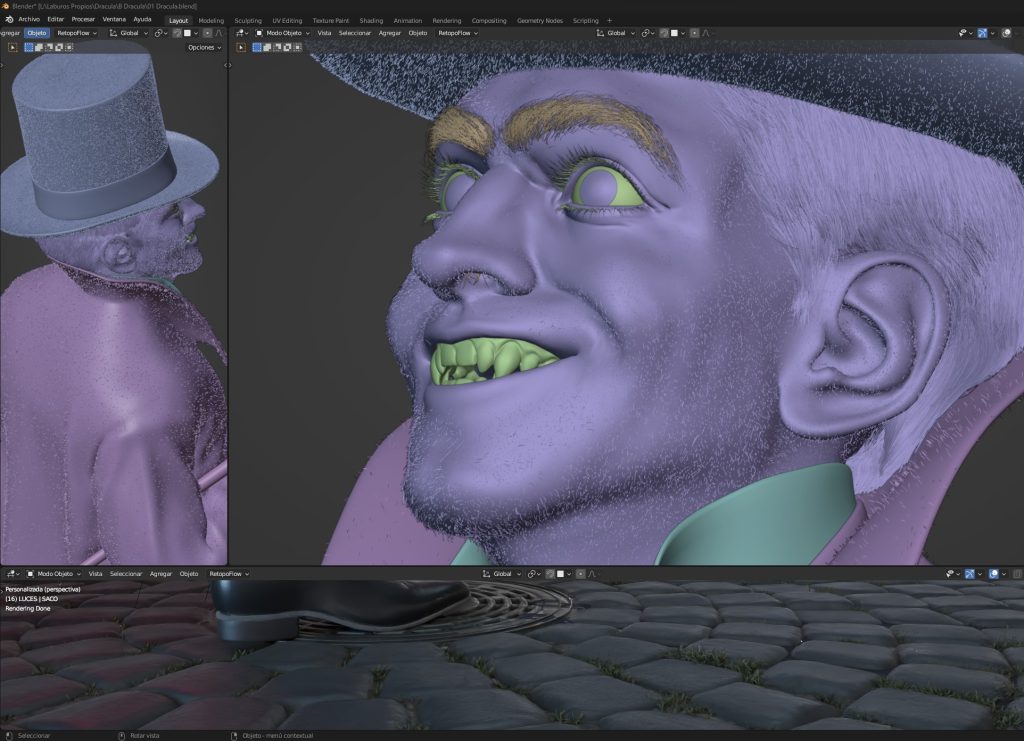Viewport: 1024px width, 741px height.
Task: Open proportional falloff curve in main viewport
Action: click(706, 33)
